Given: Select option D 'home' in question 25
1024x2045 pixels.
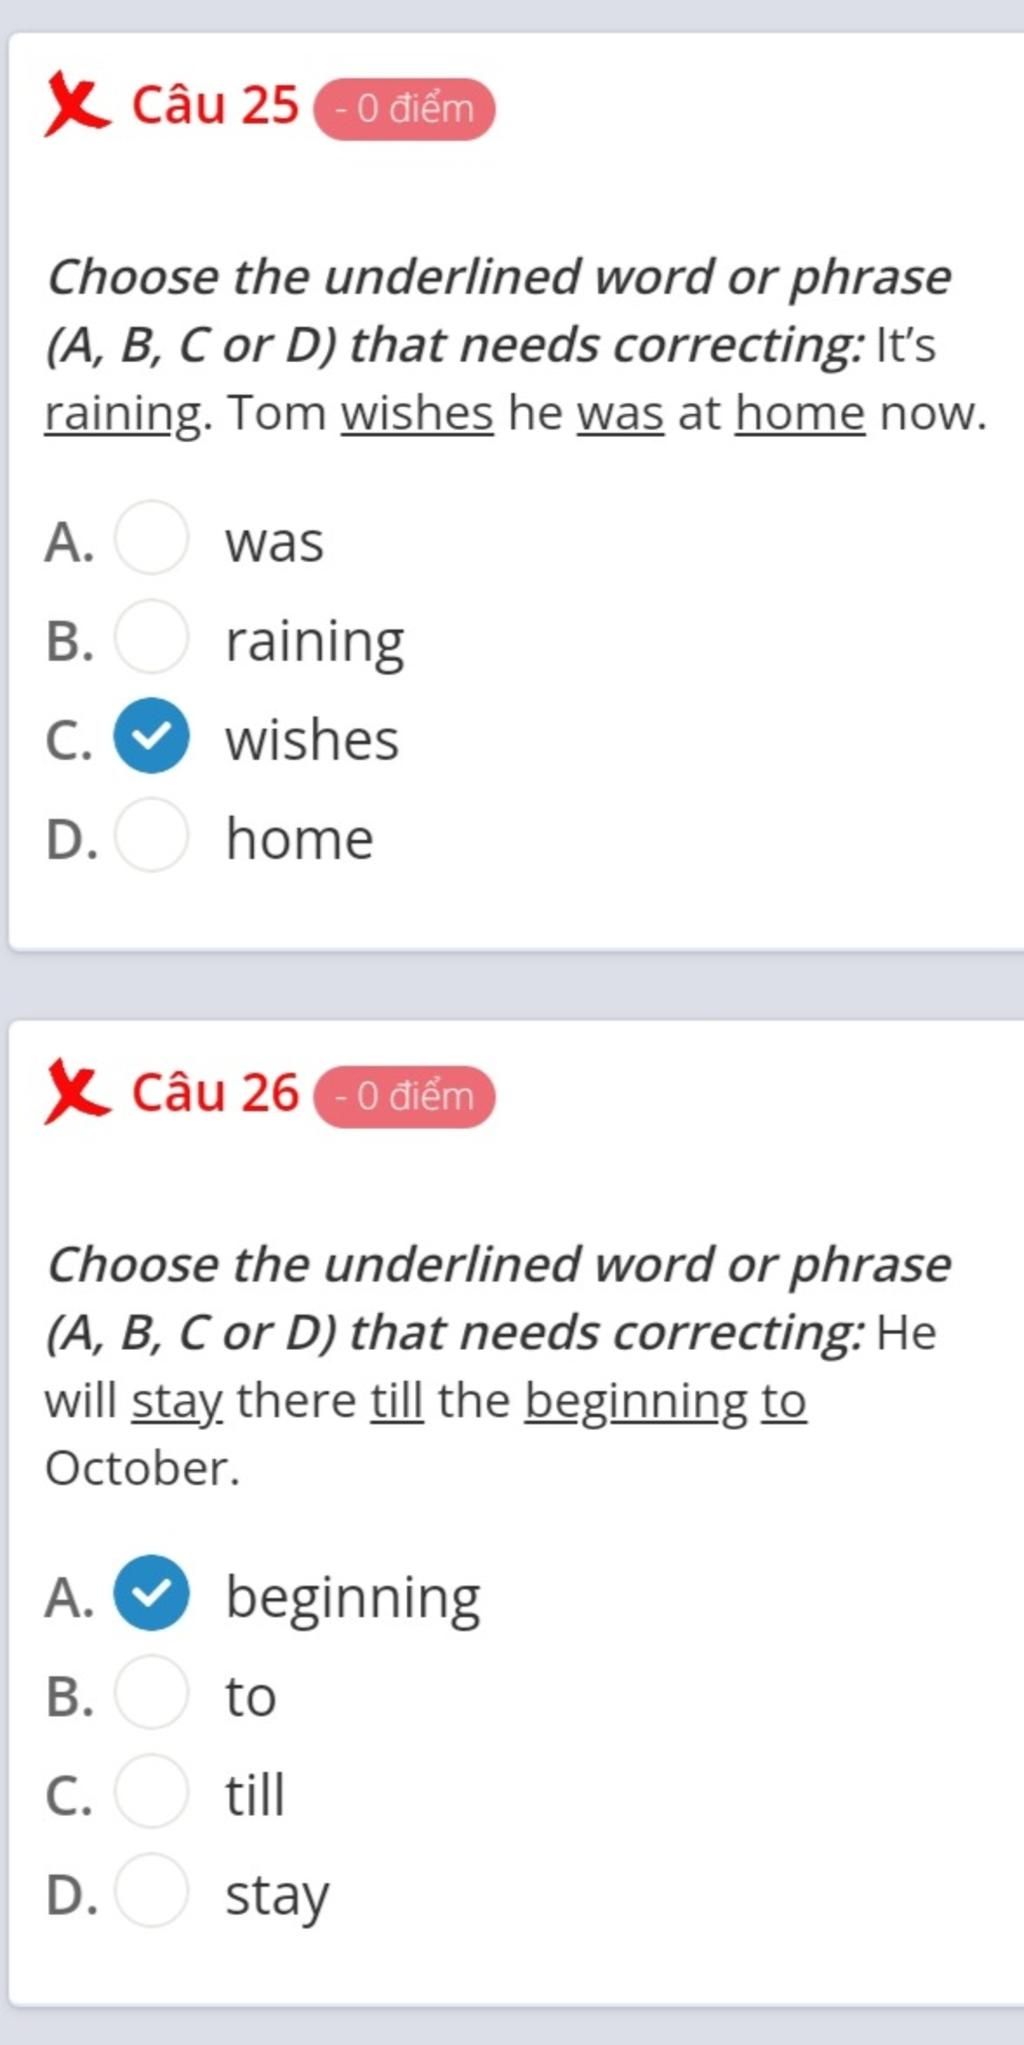Looking at the screenshot, I should coord(151,835).
